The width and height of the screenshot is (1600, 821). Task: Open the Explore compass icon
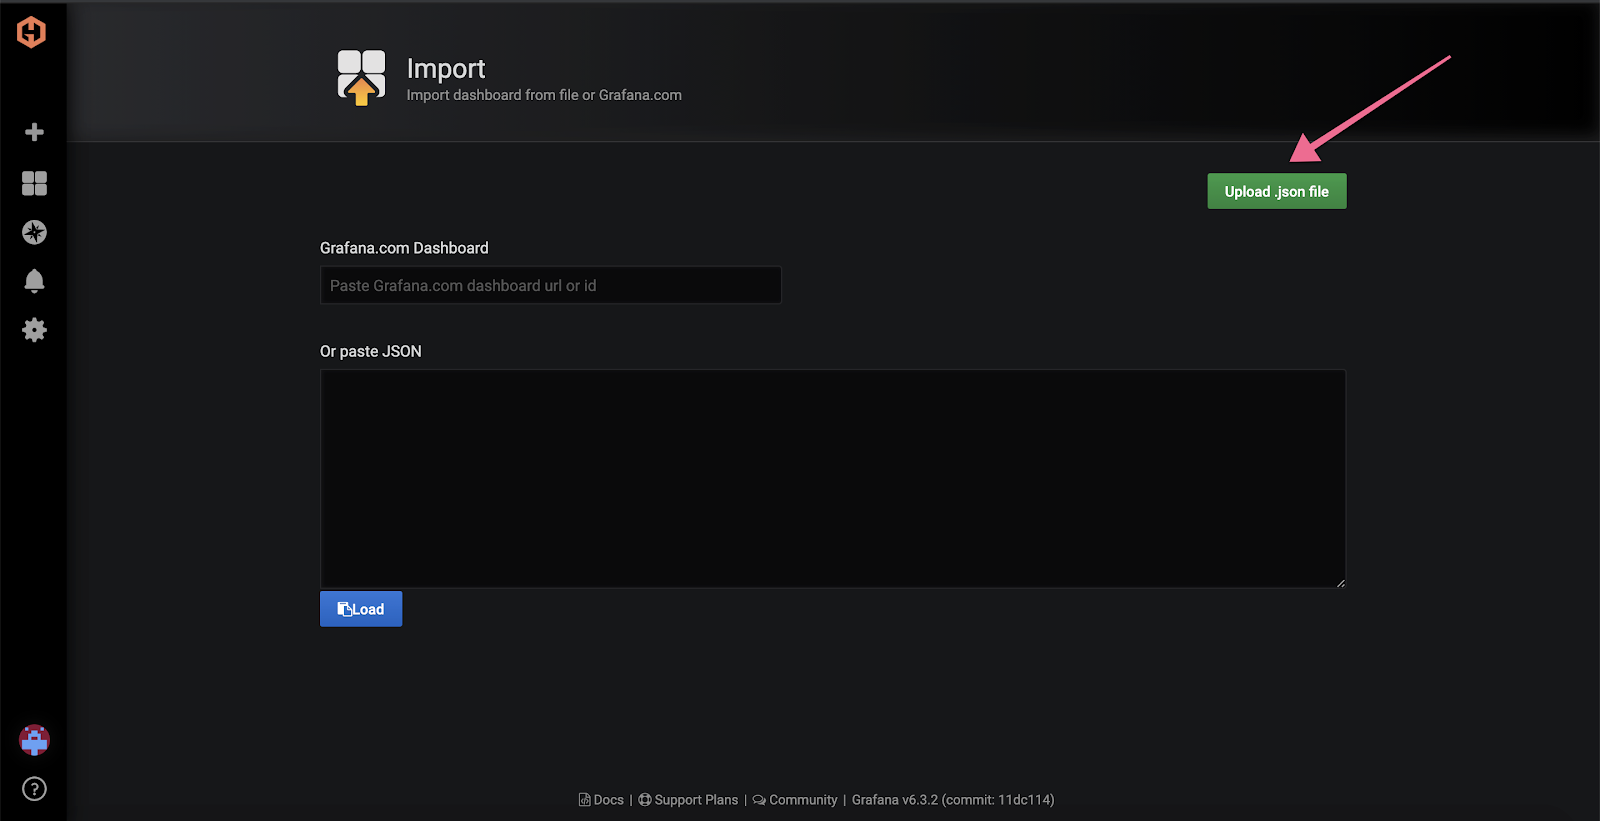point(34,232)
